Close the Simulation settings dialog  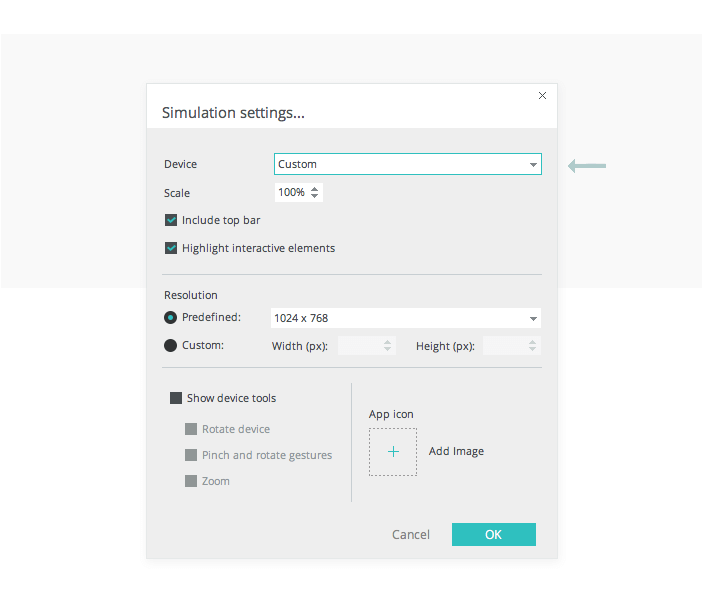pos(542,95)
